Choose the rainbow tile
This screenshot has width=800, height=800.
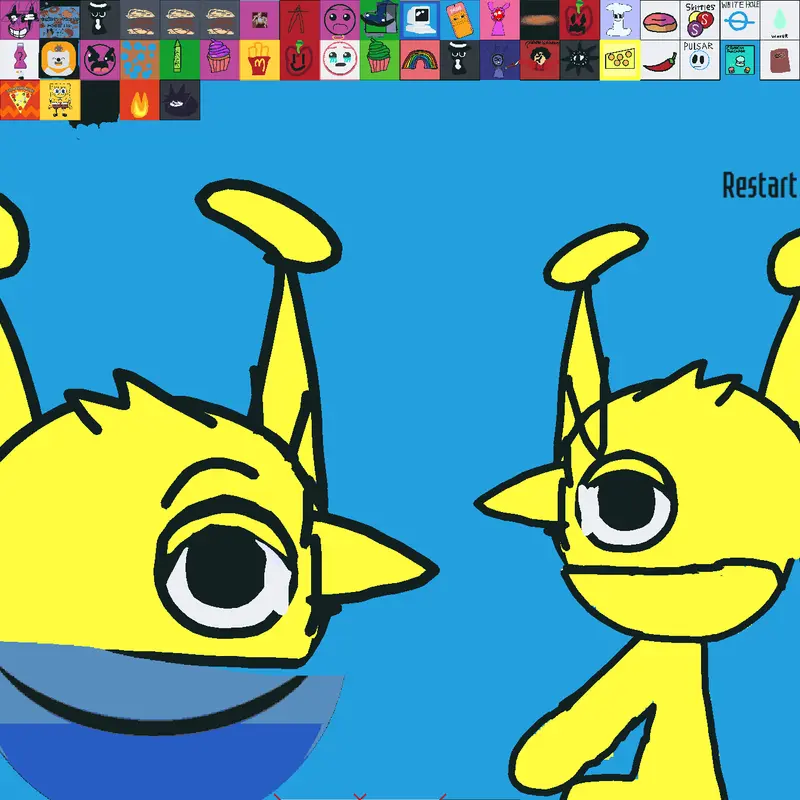tap(419, 60)
